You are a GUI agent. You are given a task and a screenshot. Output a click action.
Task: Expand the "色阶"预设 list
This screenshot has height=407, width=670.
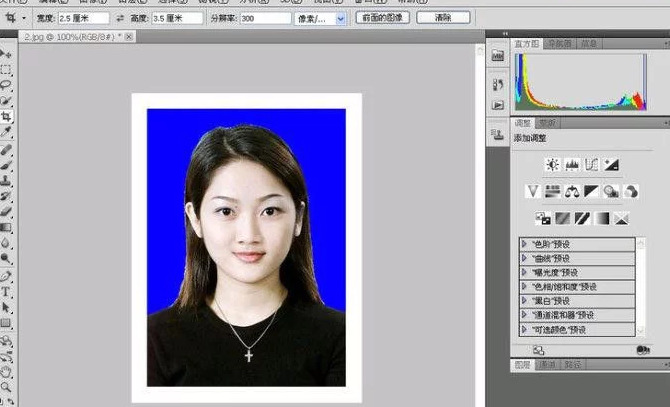[x=524, y=244]
